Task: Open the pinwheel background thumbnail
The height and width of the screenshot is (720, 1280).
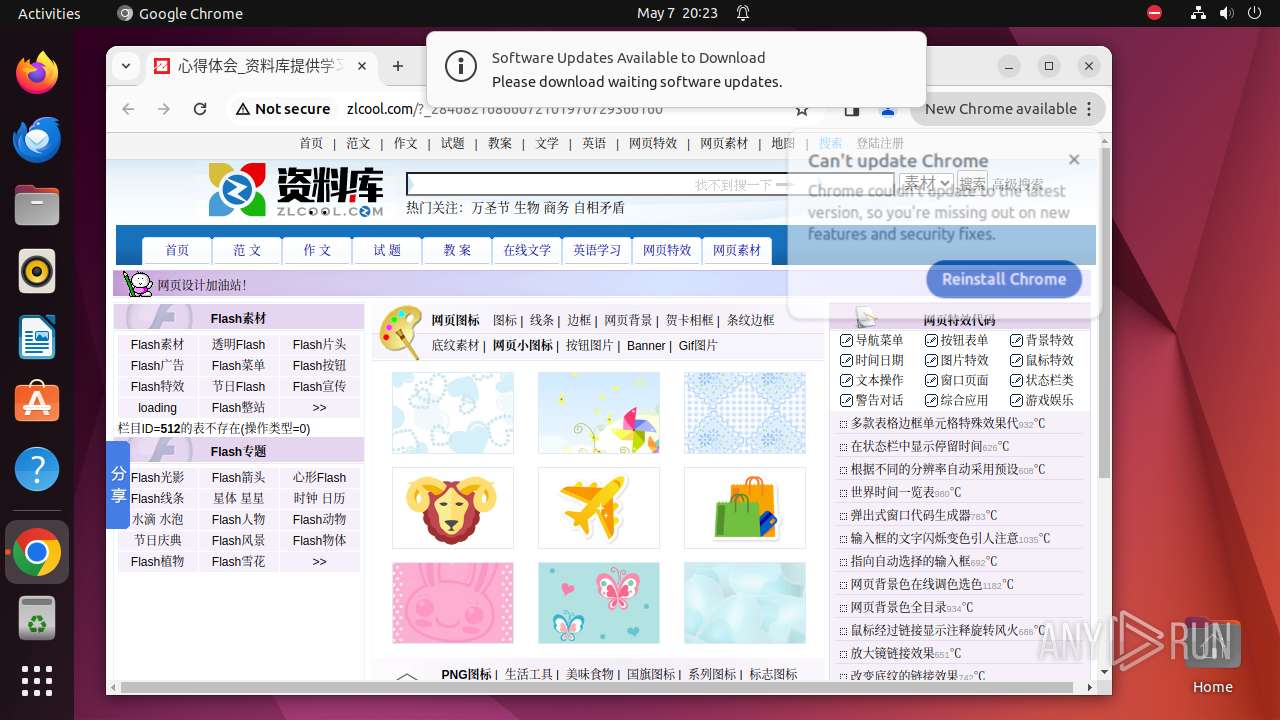Action: 598,413
